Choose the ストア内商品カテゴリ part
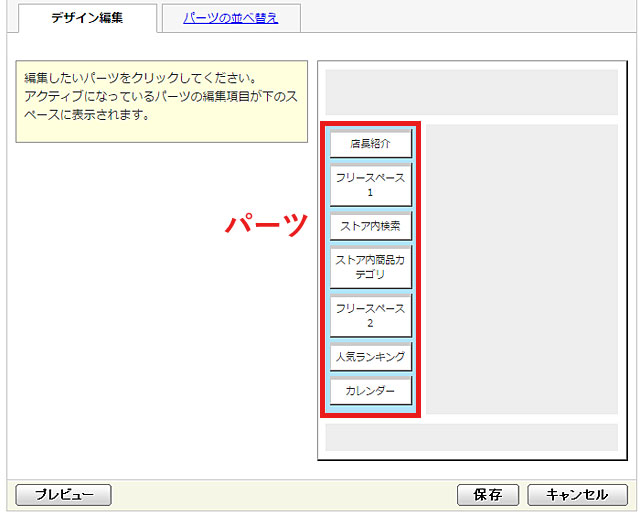Image resolution: width=640 pixels, height=516 pixels. click(371, 267)
